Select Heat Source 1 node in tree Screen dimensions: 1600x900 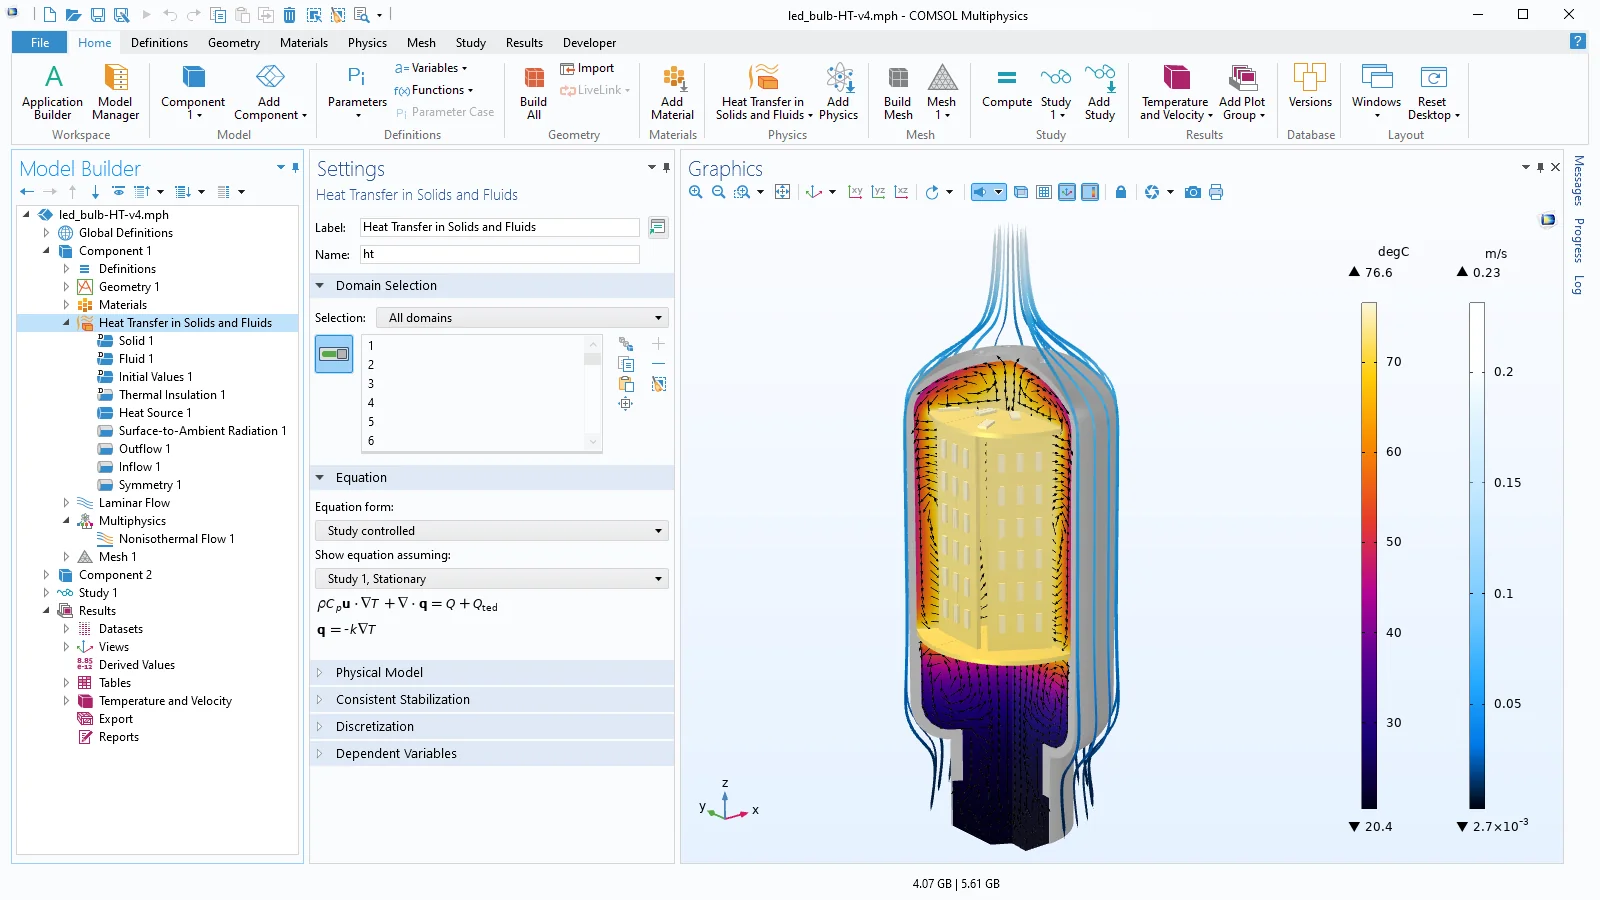154,413
